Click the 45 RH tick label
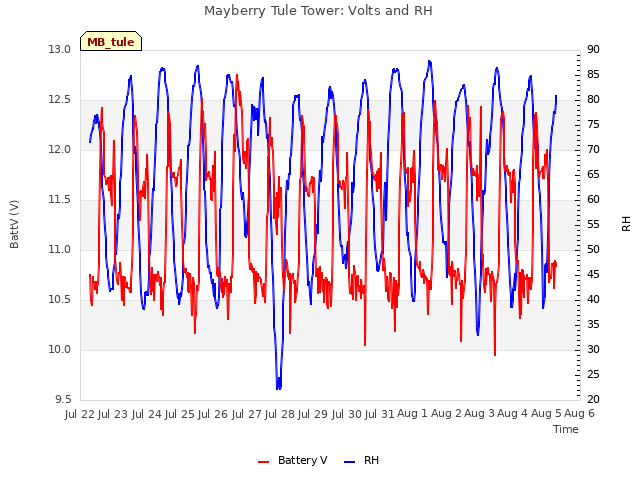This screenshot has width=640, height=480. pos(593,274)
